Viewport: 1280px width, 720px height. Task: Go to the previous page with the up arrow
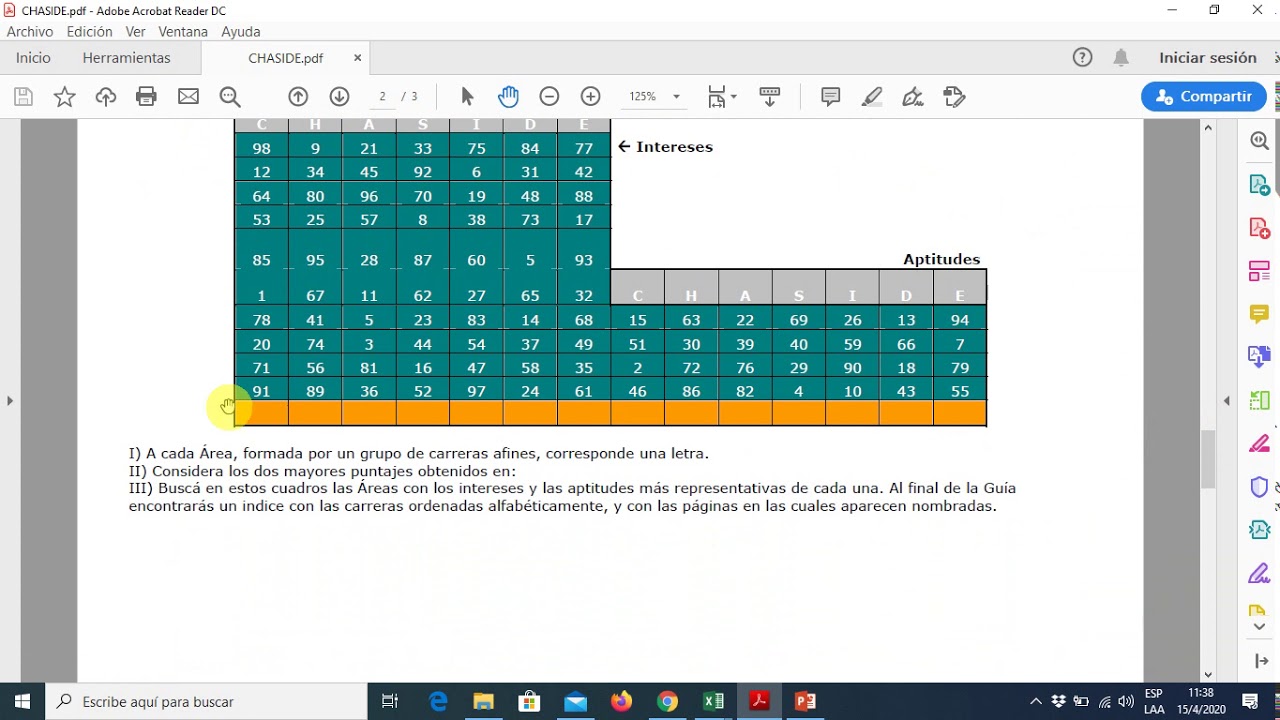(x=298, y=97)
